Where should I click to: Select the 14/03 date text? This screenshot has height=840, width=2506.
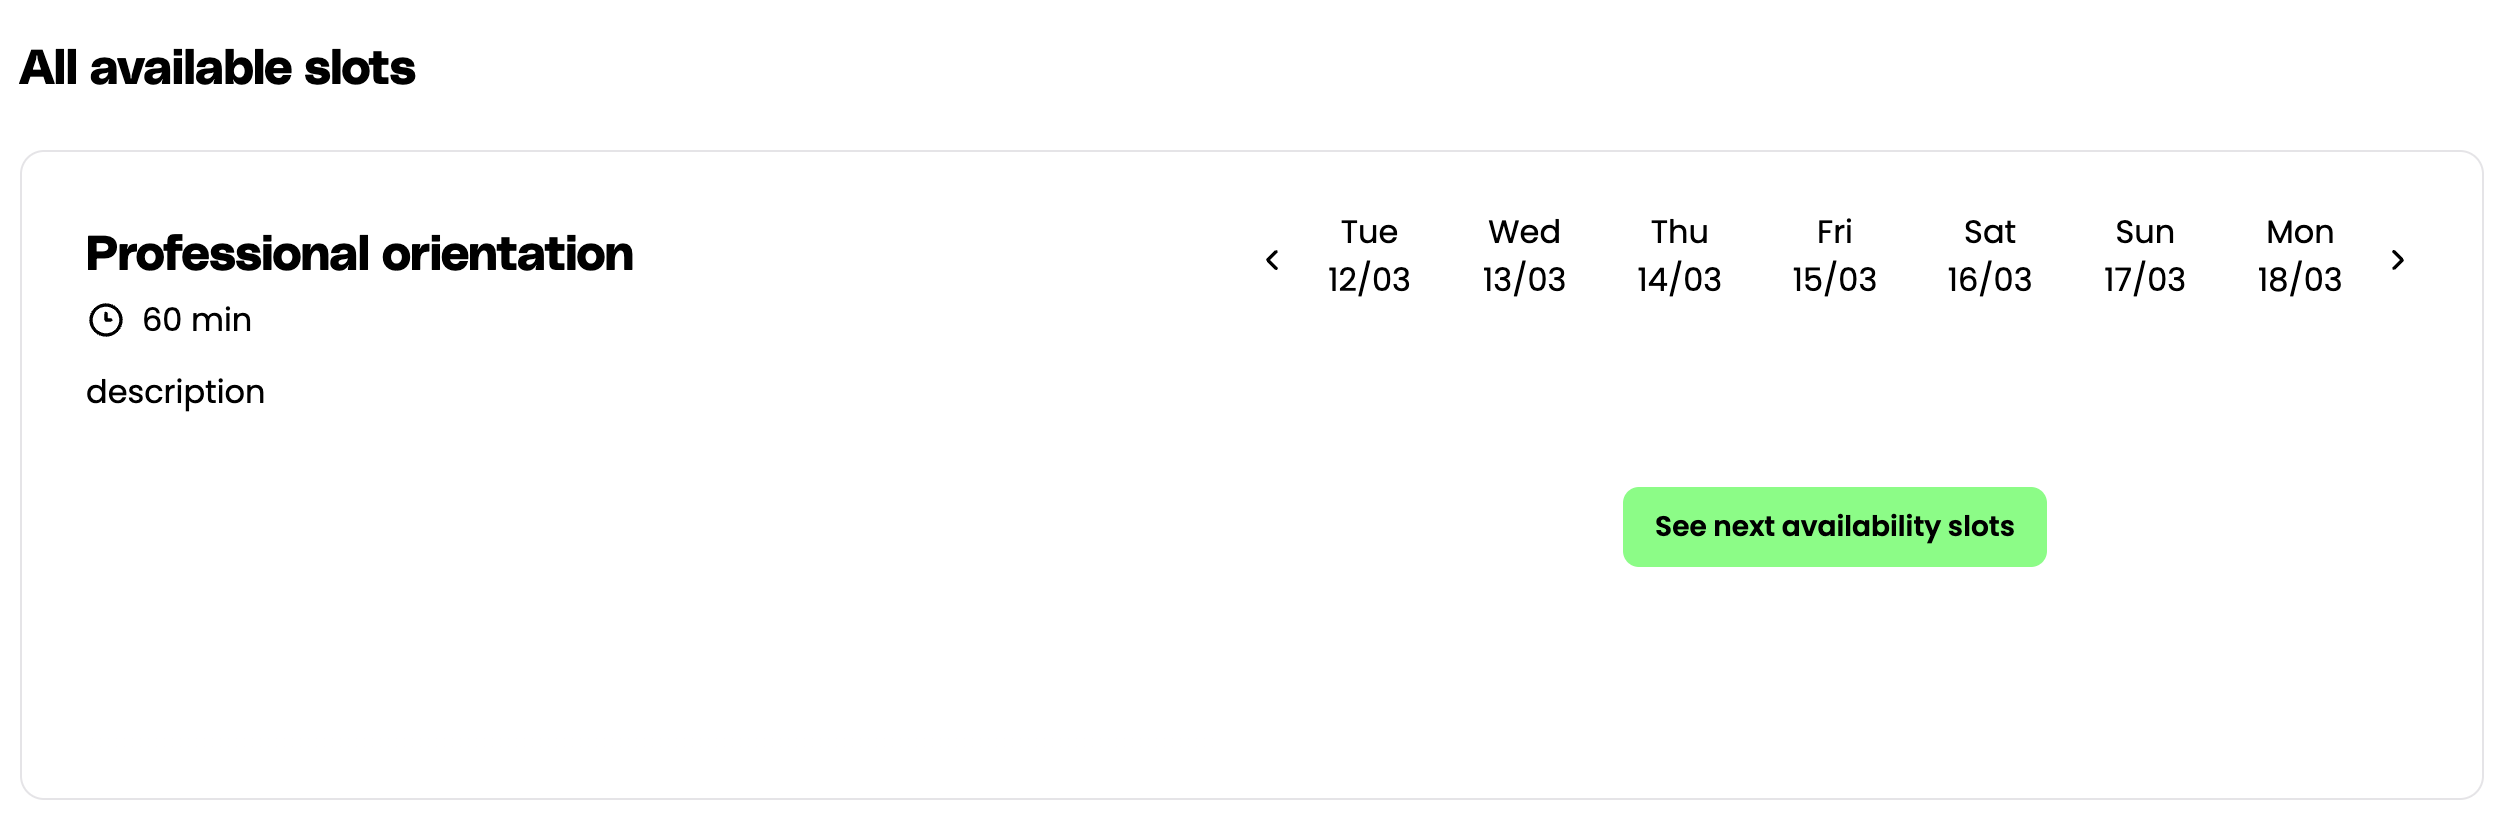[1679, 279]
